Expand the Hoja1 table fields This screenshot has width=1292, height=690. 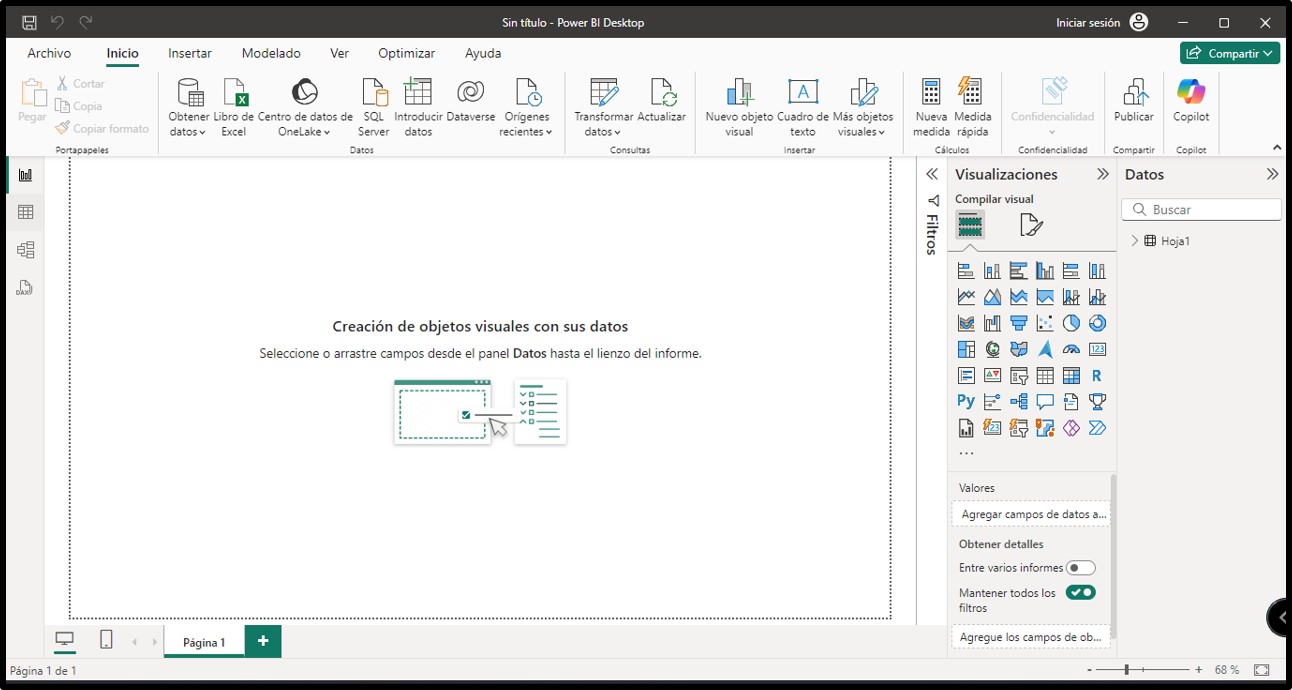point(1135,241)
